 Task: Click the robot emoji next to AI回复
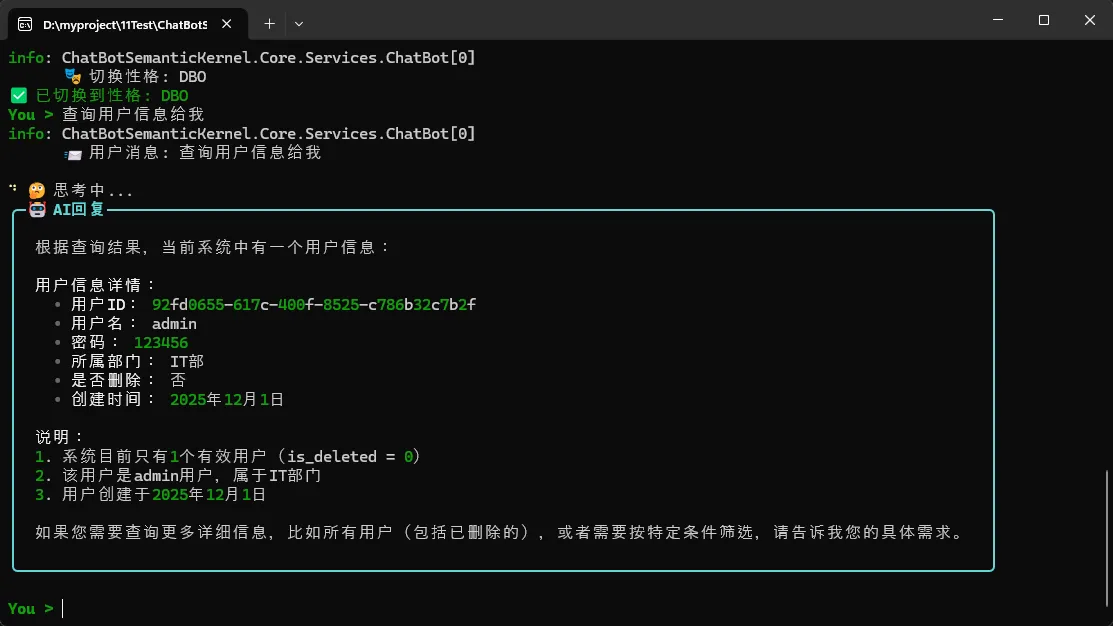[x=38, y=210]
